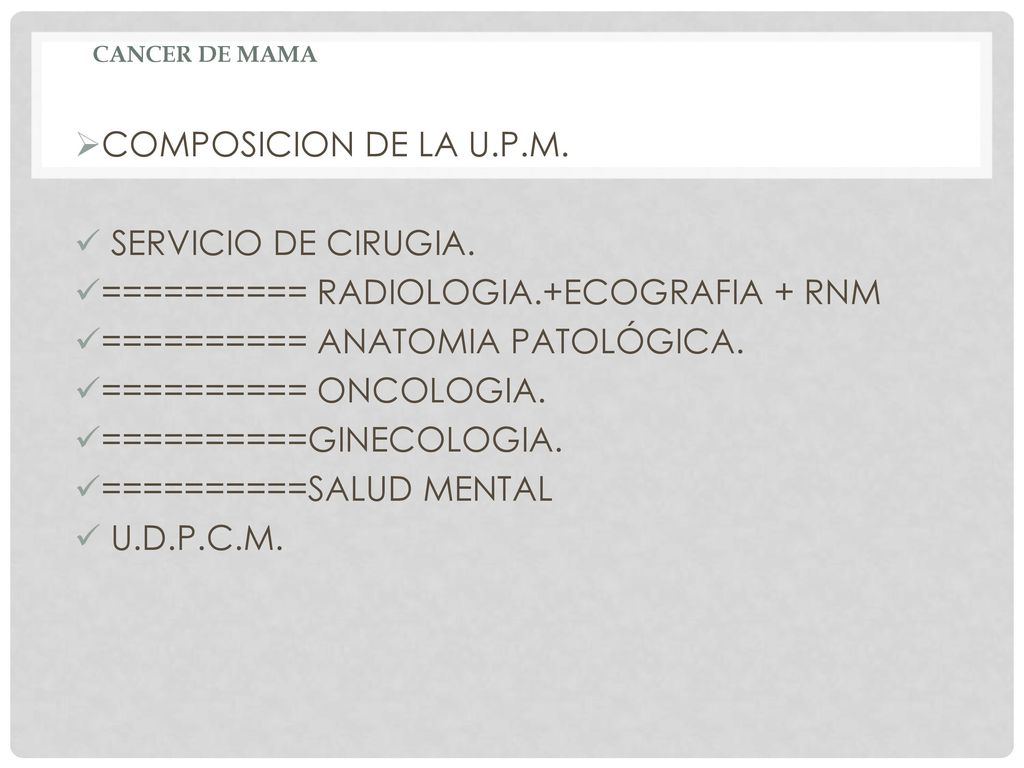The image size is (1024, 768).
Task: Click the word RADIOLOGIA.
Action: pos(428,292)
